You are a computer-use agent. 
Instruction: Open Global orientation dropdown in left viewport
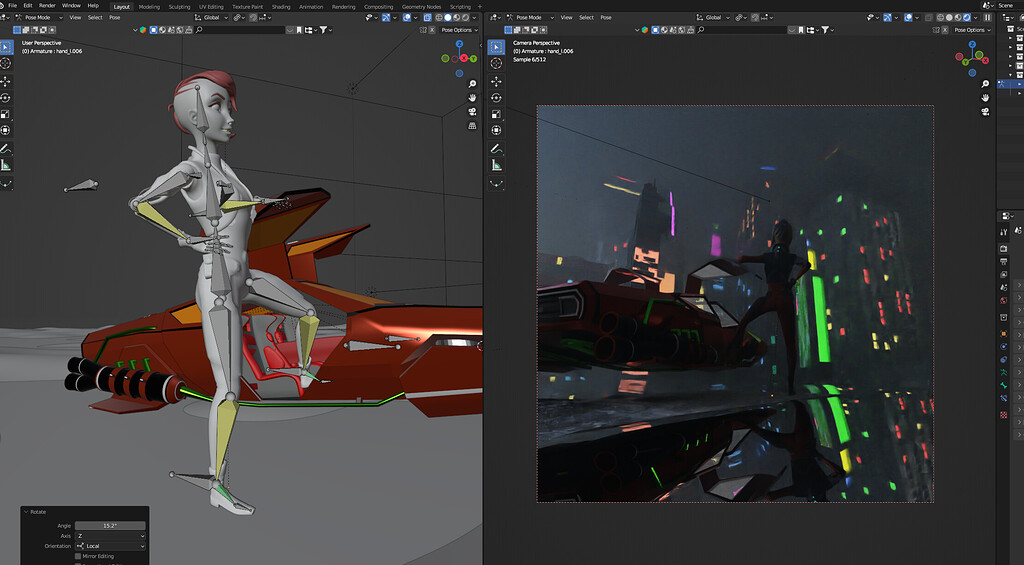click(x=210, y=18)
